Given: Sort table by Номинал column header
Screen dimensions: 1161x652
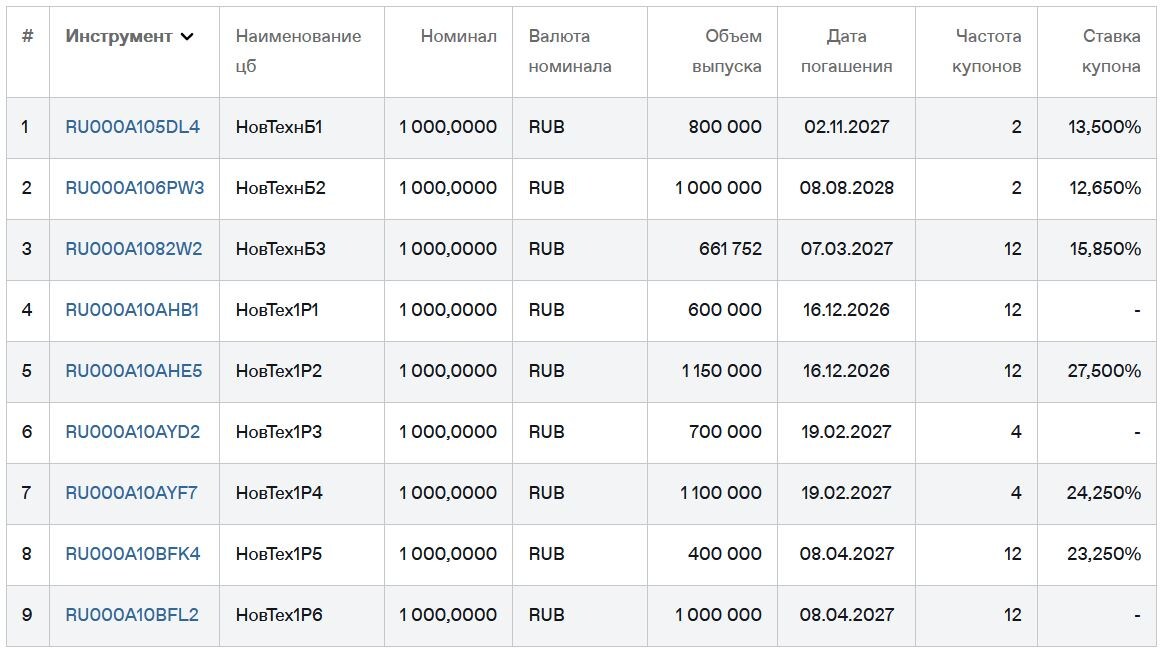Looking at the screenshot, I should tap(458, 36).
